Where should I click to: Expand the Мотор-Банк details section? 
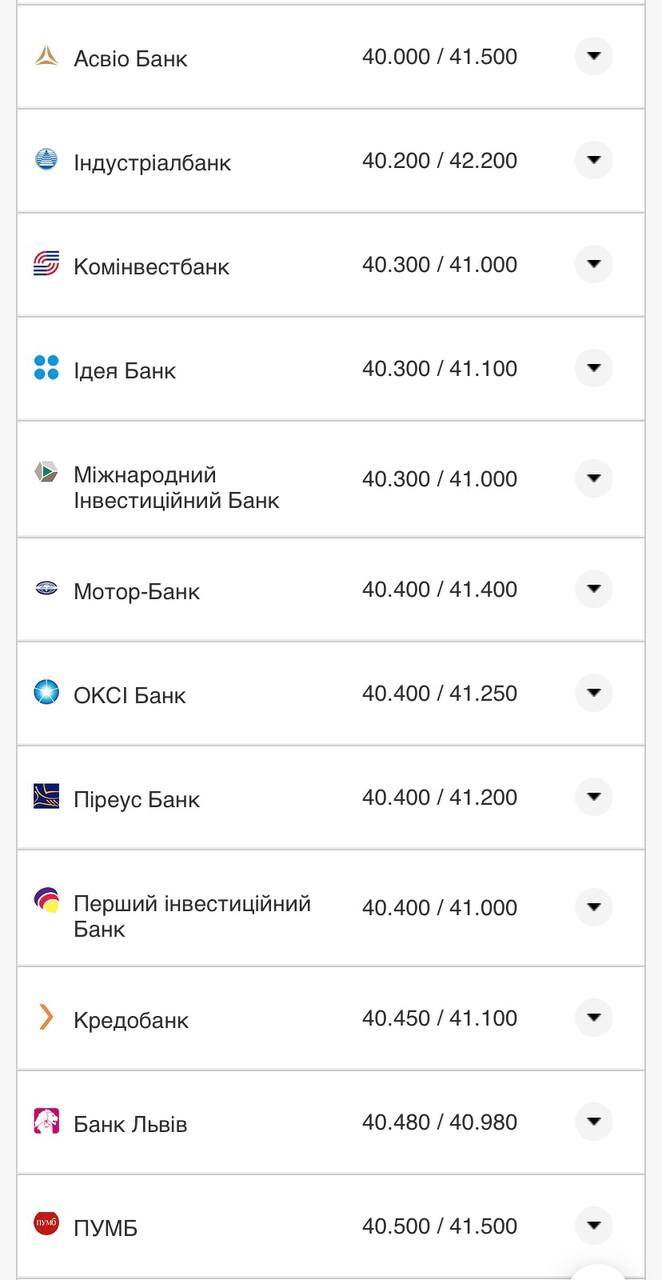pyautogui.click(x=594, y=589)
